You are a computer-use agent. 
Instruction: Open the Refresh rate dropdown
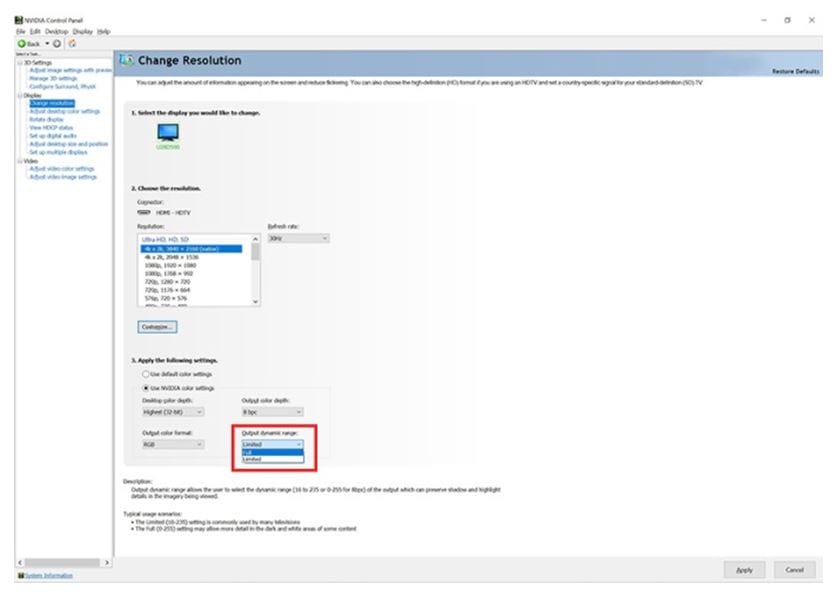point(298,239)
